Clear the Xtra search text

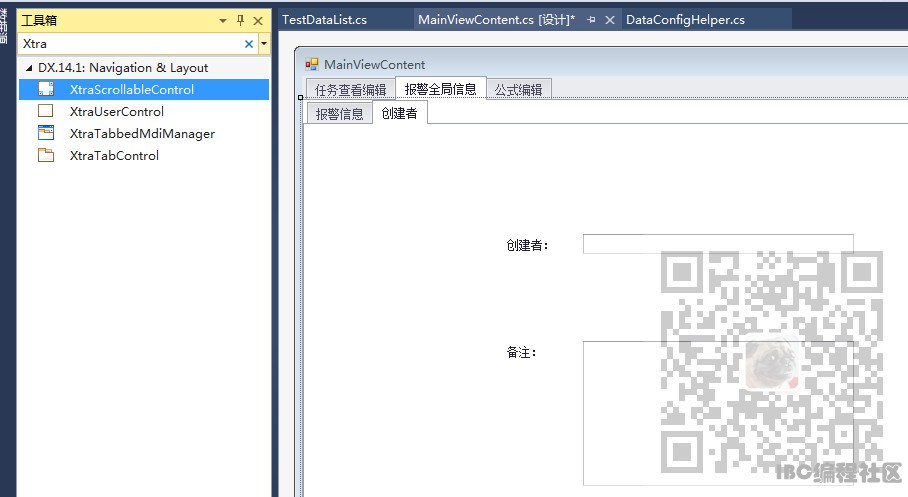(249, 43)
